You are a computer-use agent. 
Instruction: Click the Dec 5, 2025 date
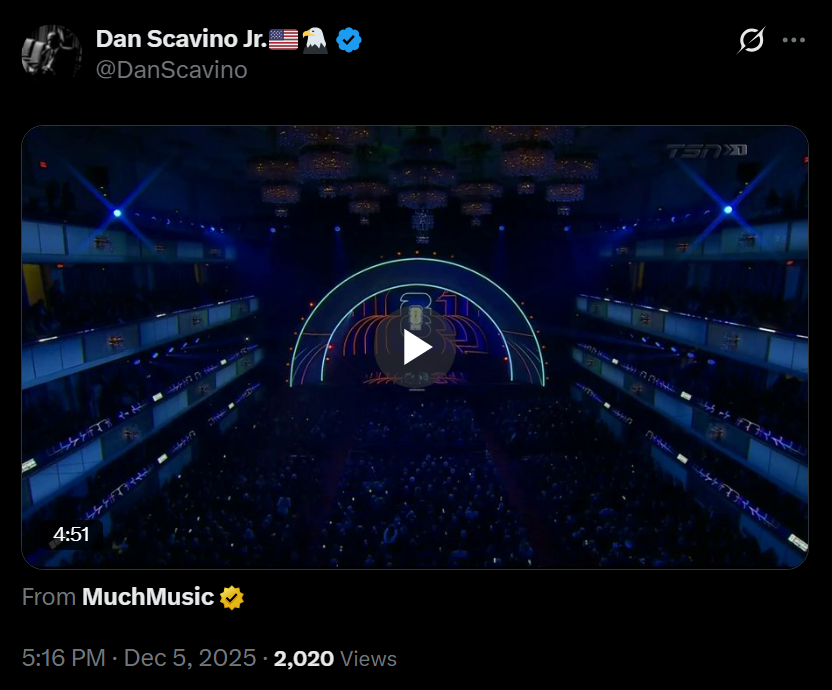[x=190, y=658]
